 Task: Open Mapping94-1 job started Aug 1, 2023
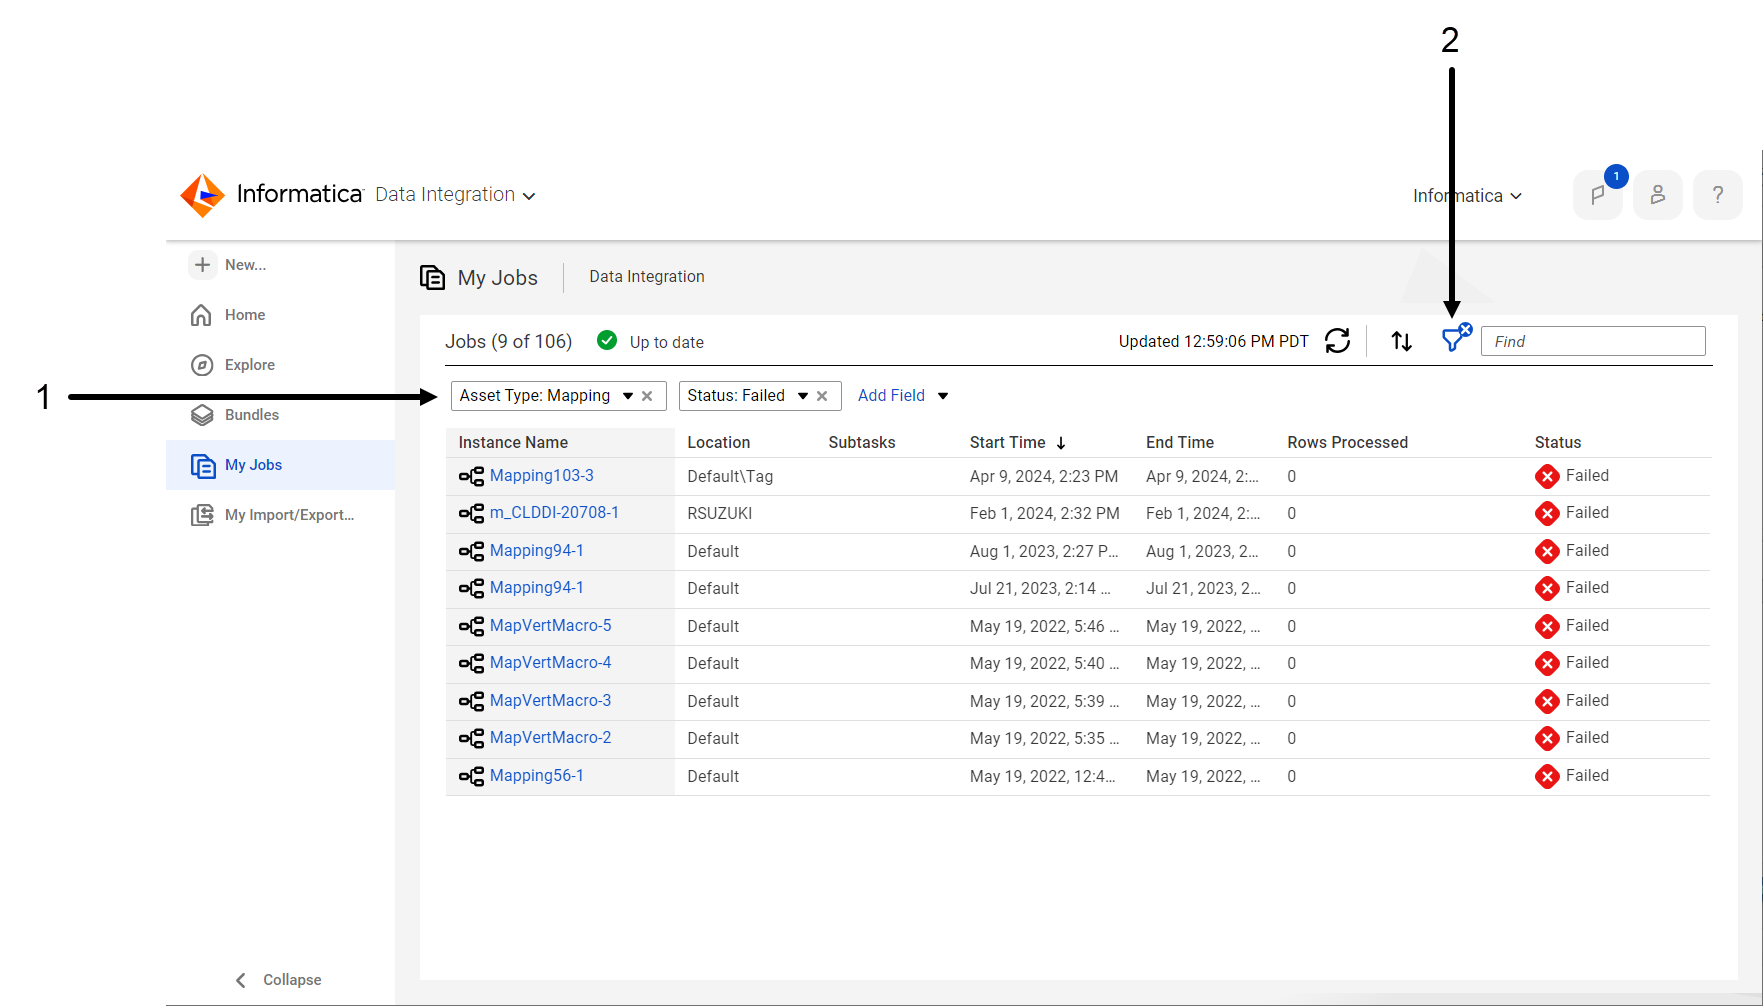(536, 551)
